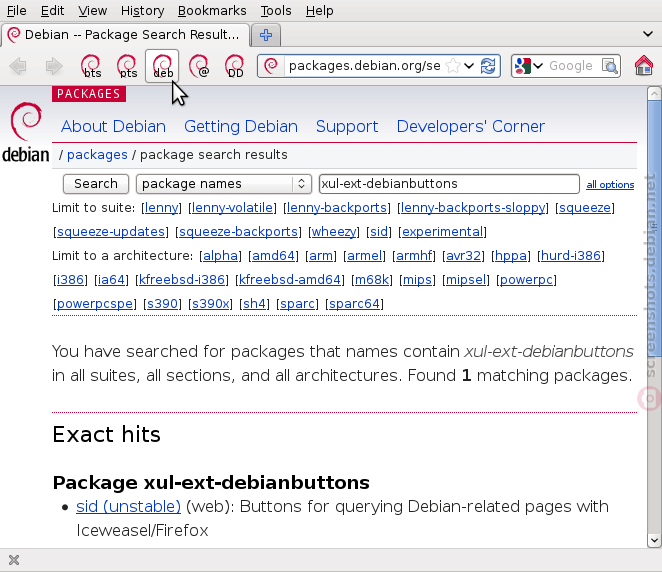
Task: Click the DD Debian developer toolbar button
Action: (235, 66)
